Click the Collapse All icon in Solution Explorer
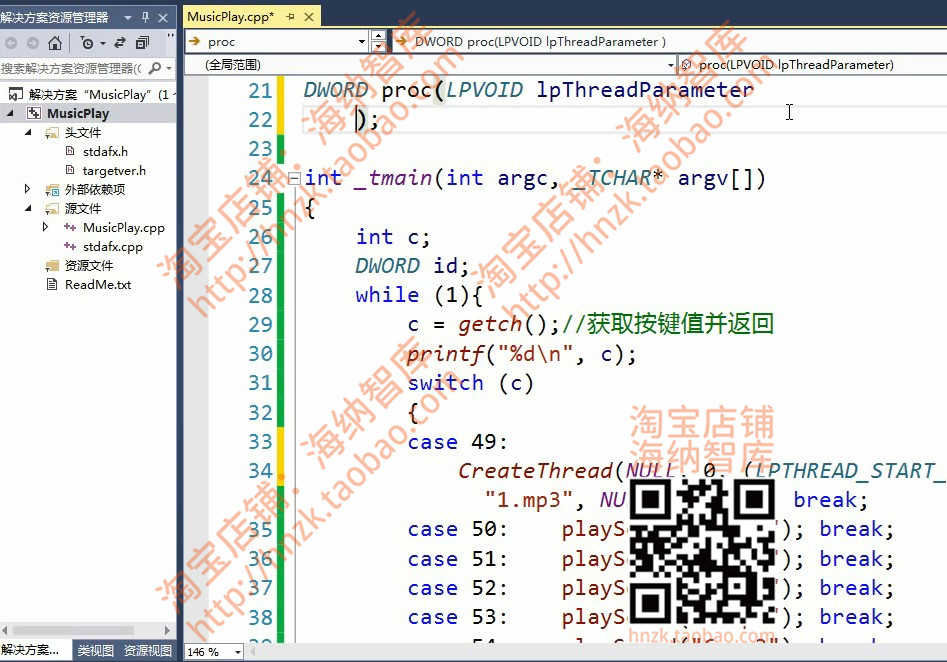Screen dimensions: 947x662 [x=143, y=42]
